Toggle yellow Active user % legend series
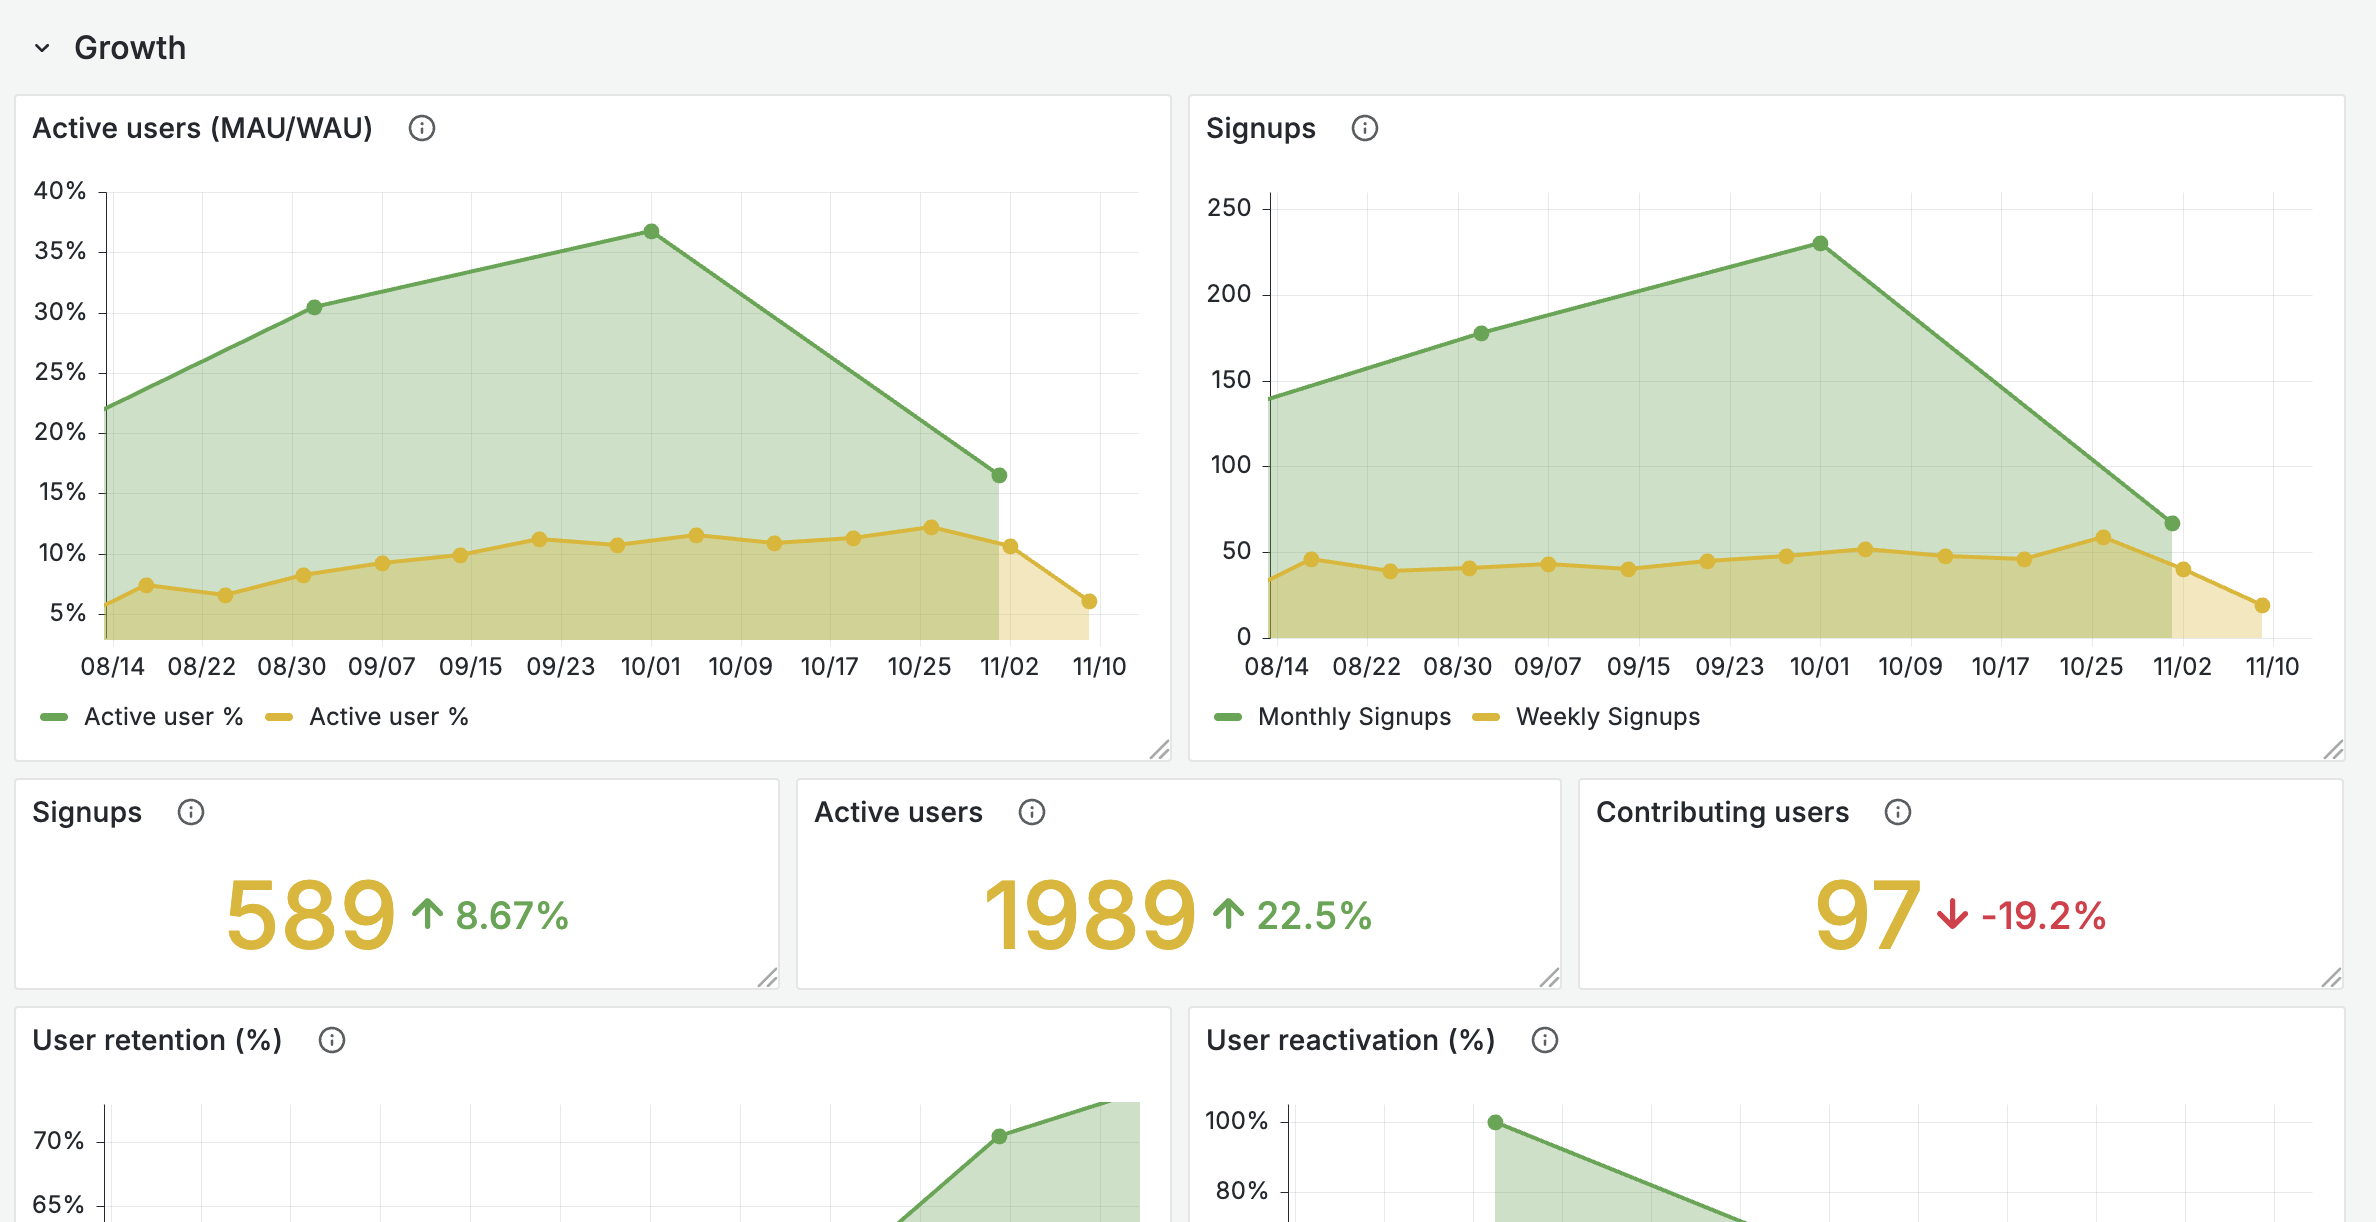 tap(367, 717)
